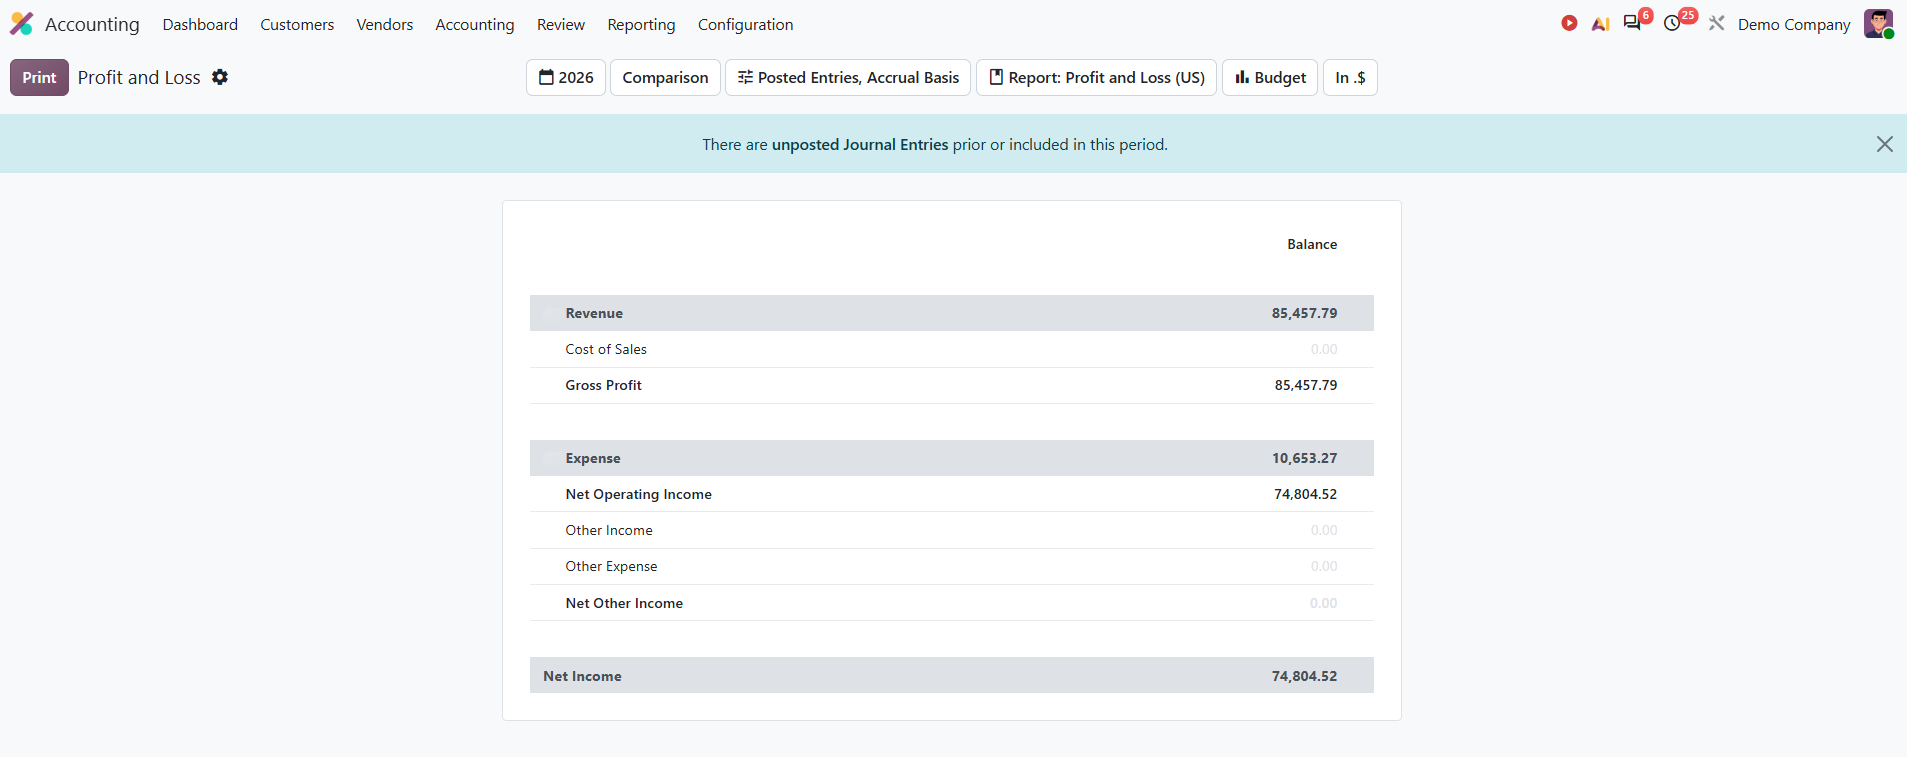1907x757 pixels.
Task: Open the gear settings next to Profit and Loss
Action: (x=220, y=77)
